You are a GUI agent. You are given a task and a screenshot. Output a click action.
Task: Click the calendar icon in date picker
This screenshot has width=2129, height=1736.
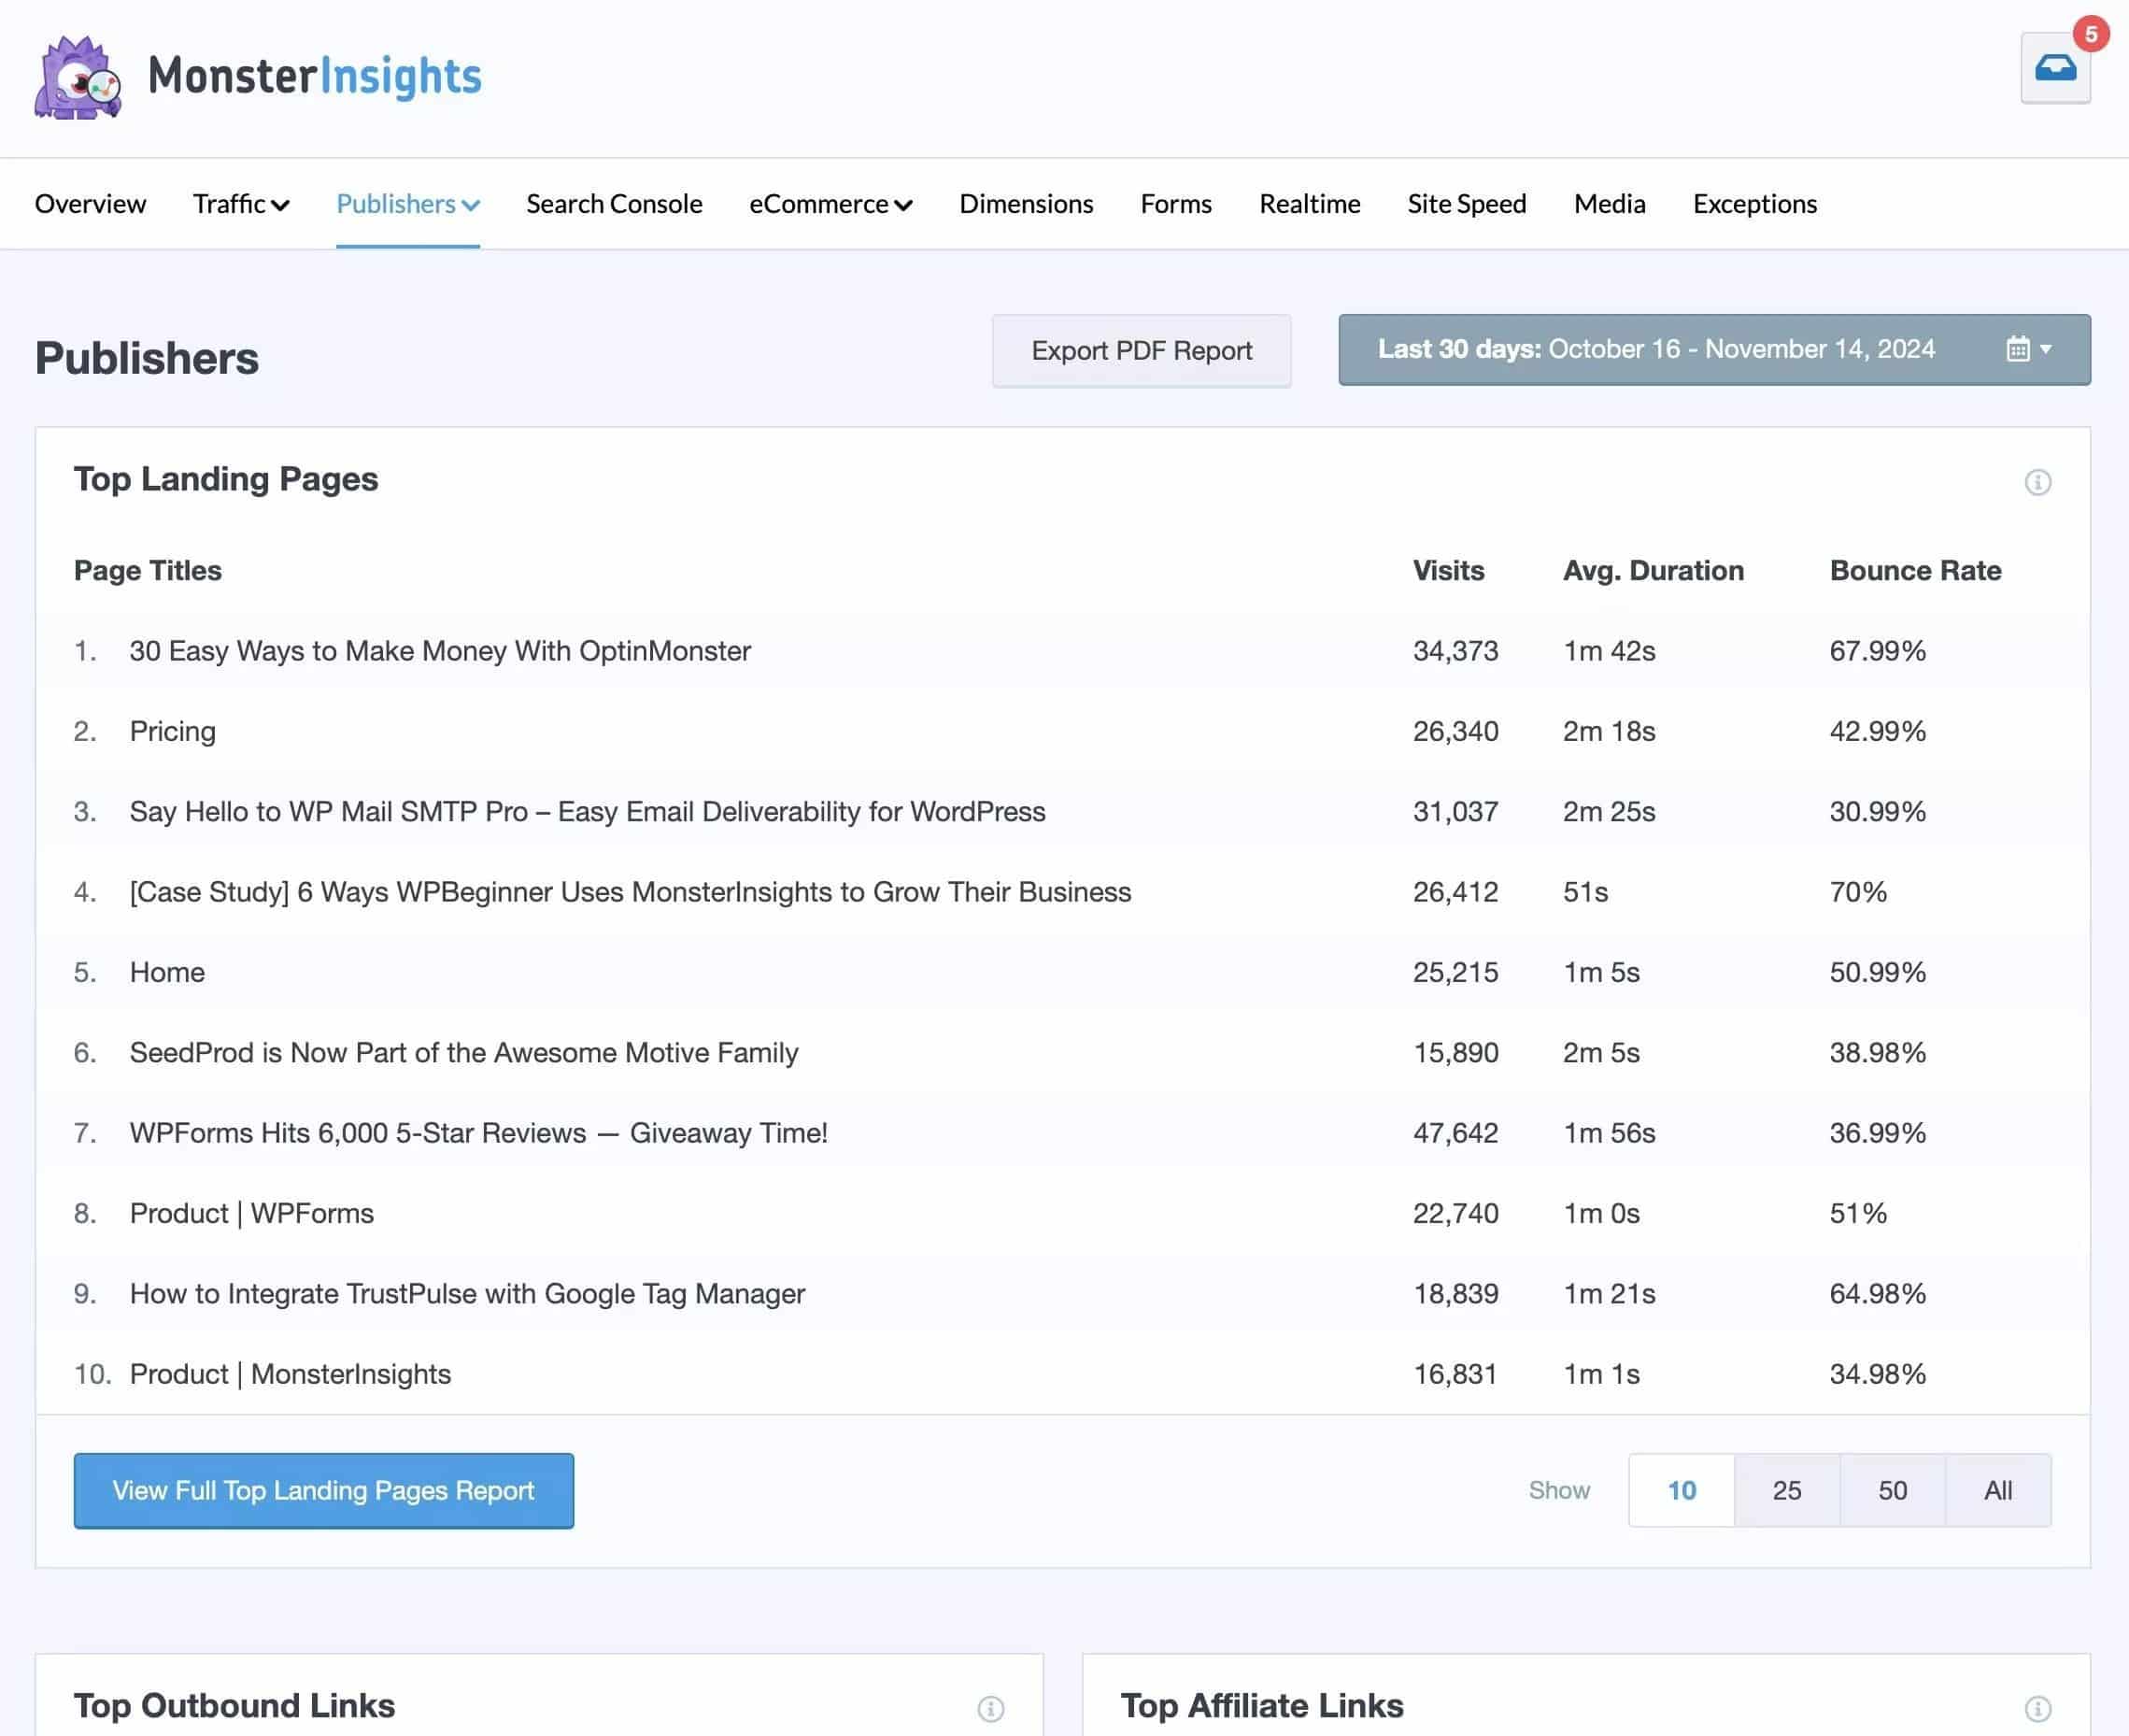point(2017,349)
